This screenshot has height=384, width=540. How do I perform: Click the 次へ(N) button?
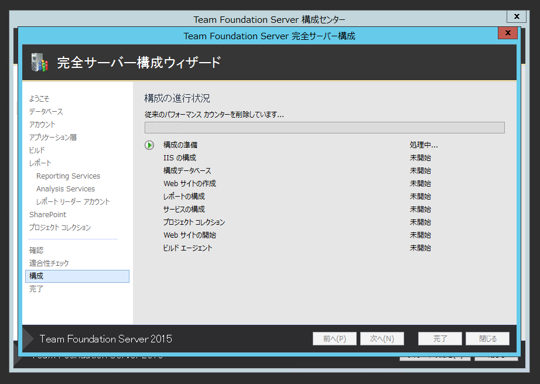point(382,339)
